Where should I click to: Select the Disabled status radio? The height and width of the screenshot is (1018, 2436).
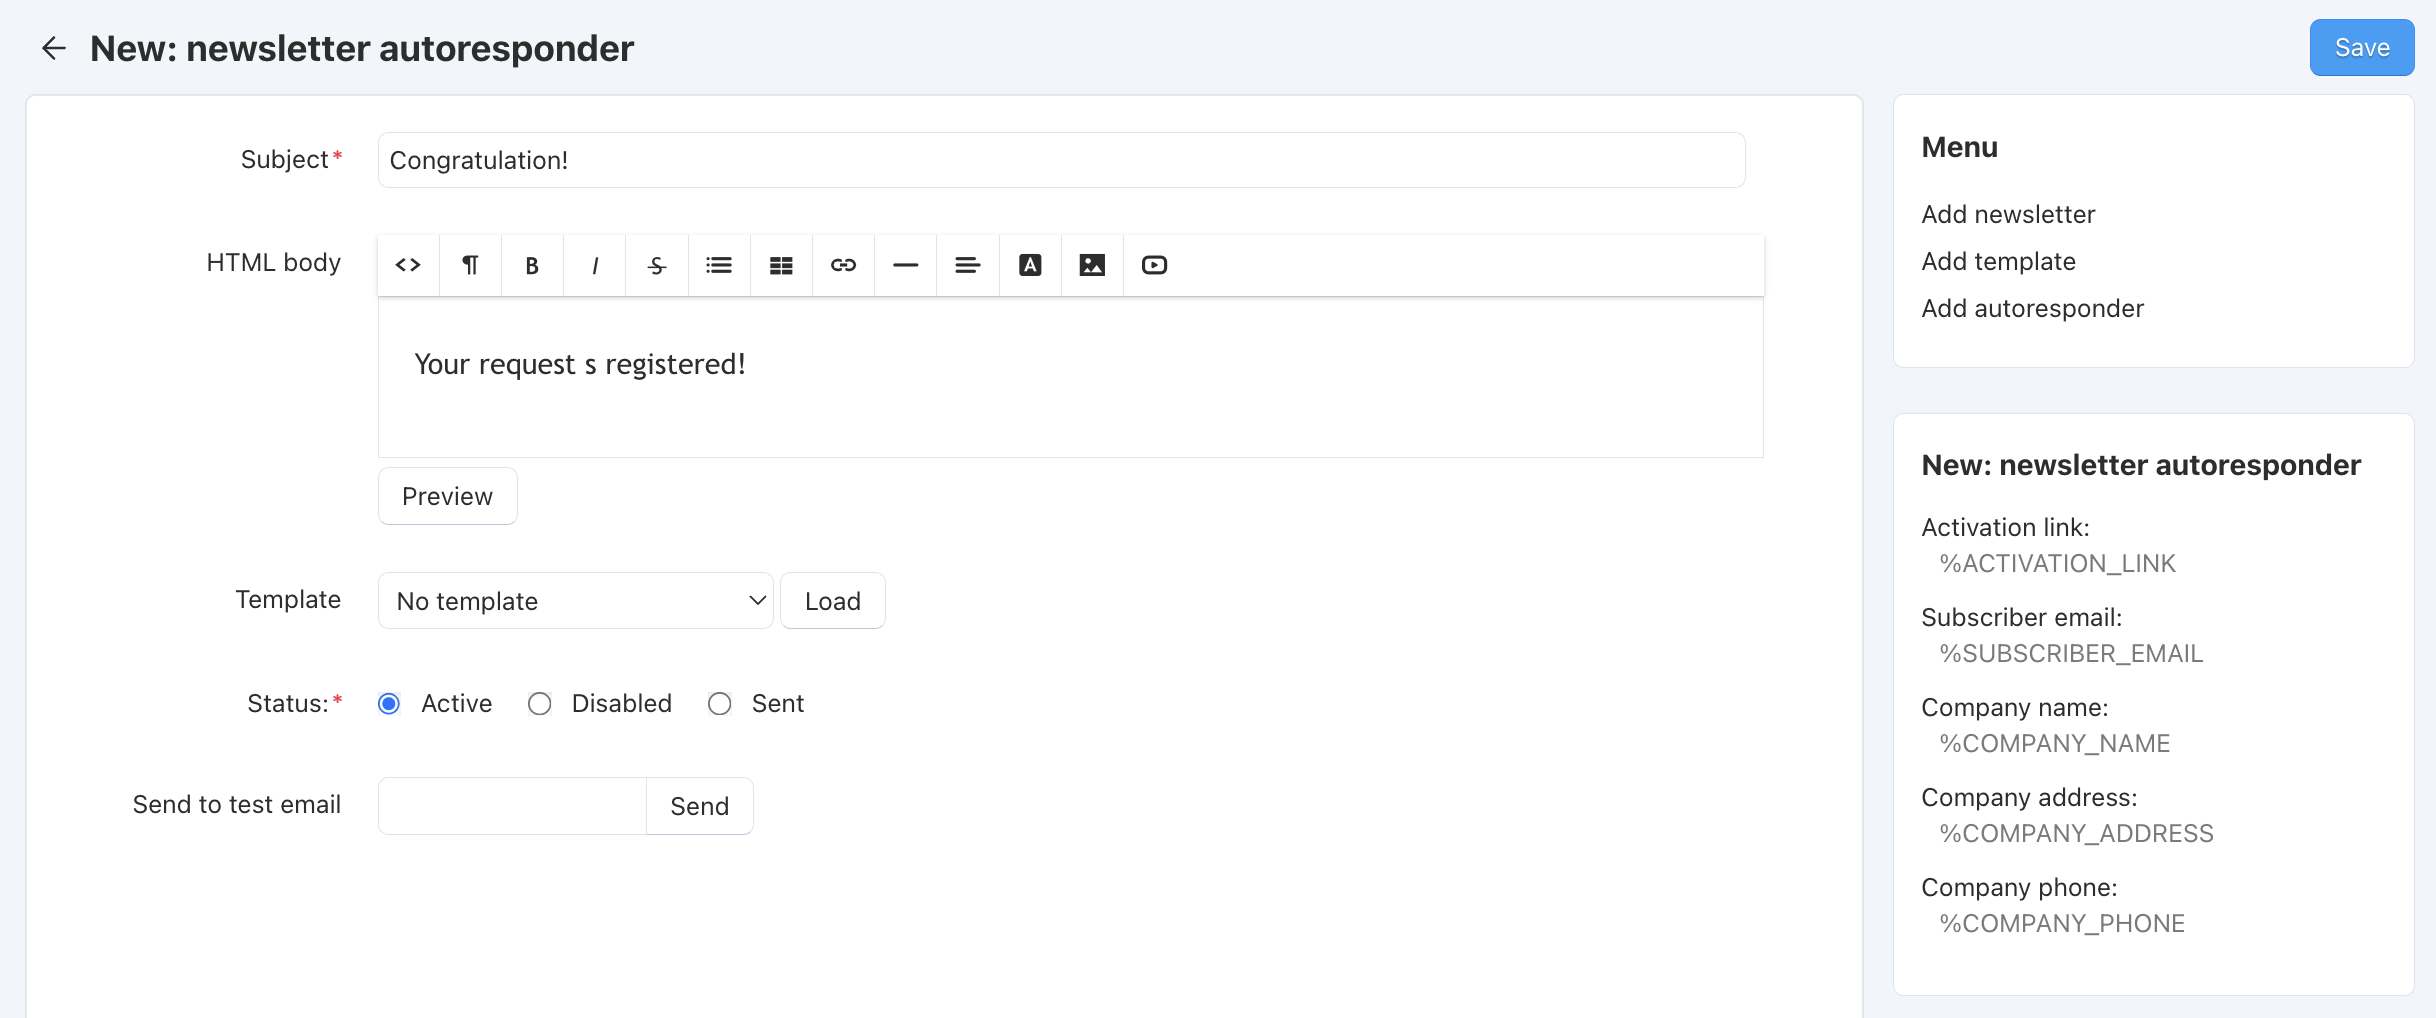coord(540,704)
